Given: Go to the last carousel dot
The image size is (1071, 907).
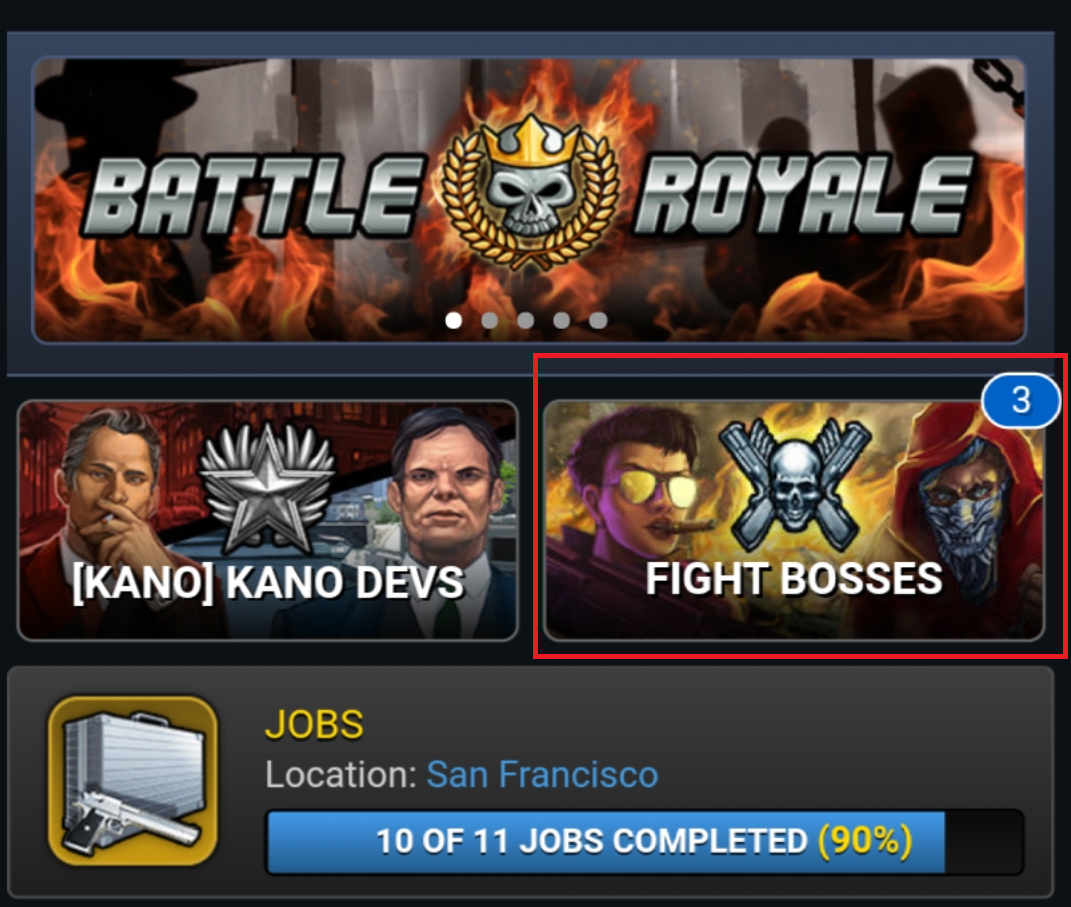Looking at the screenshot, I should (x=598, y=320).
